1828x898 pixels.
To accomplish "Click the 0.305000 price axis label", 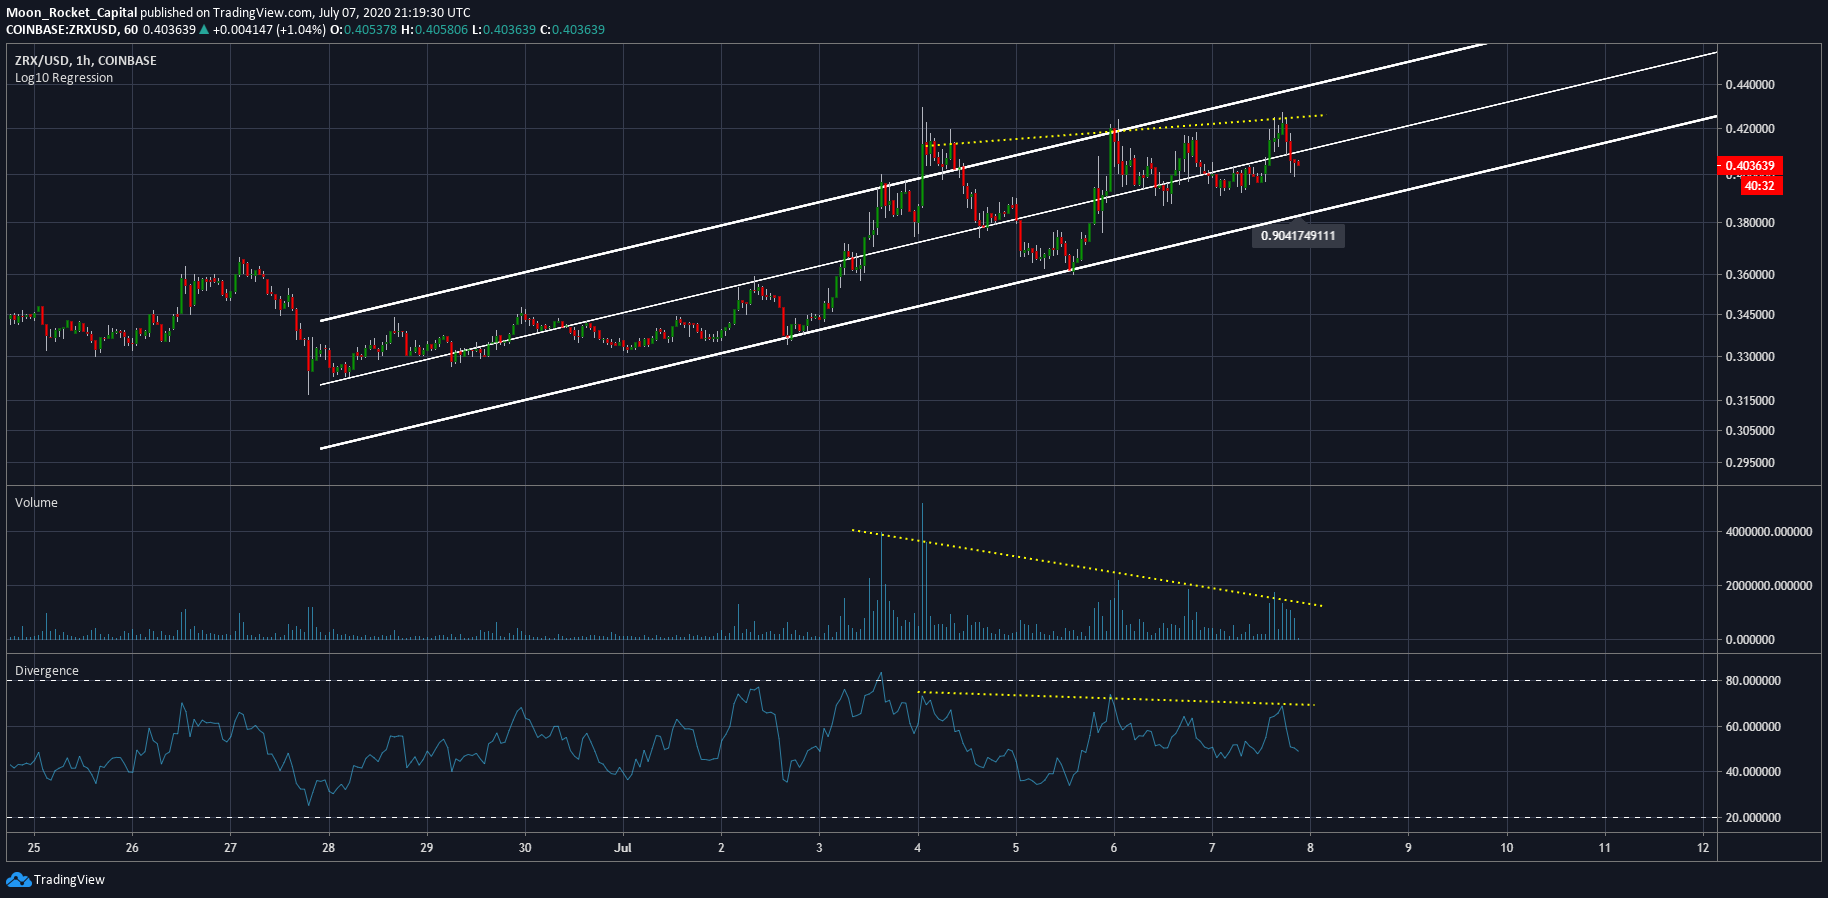I will [x=1750, y=431].
